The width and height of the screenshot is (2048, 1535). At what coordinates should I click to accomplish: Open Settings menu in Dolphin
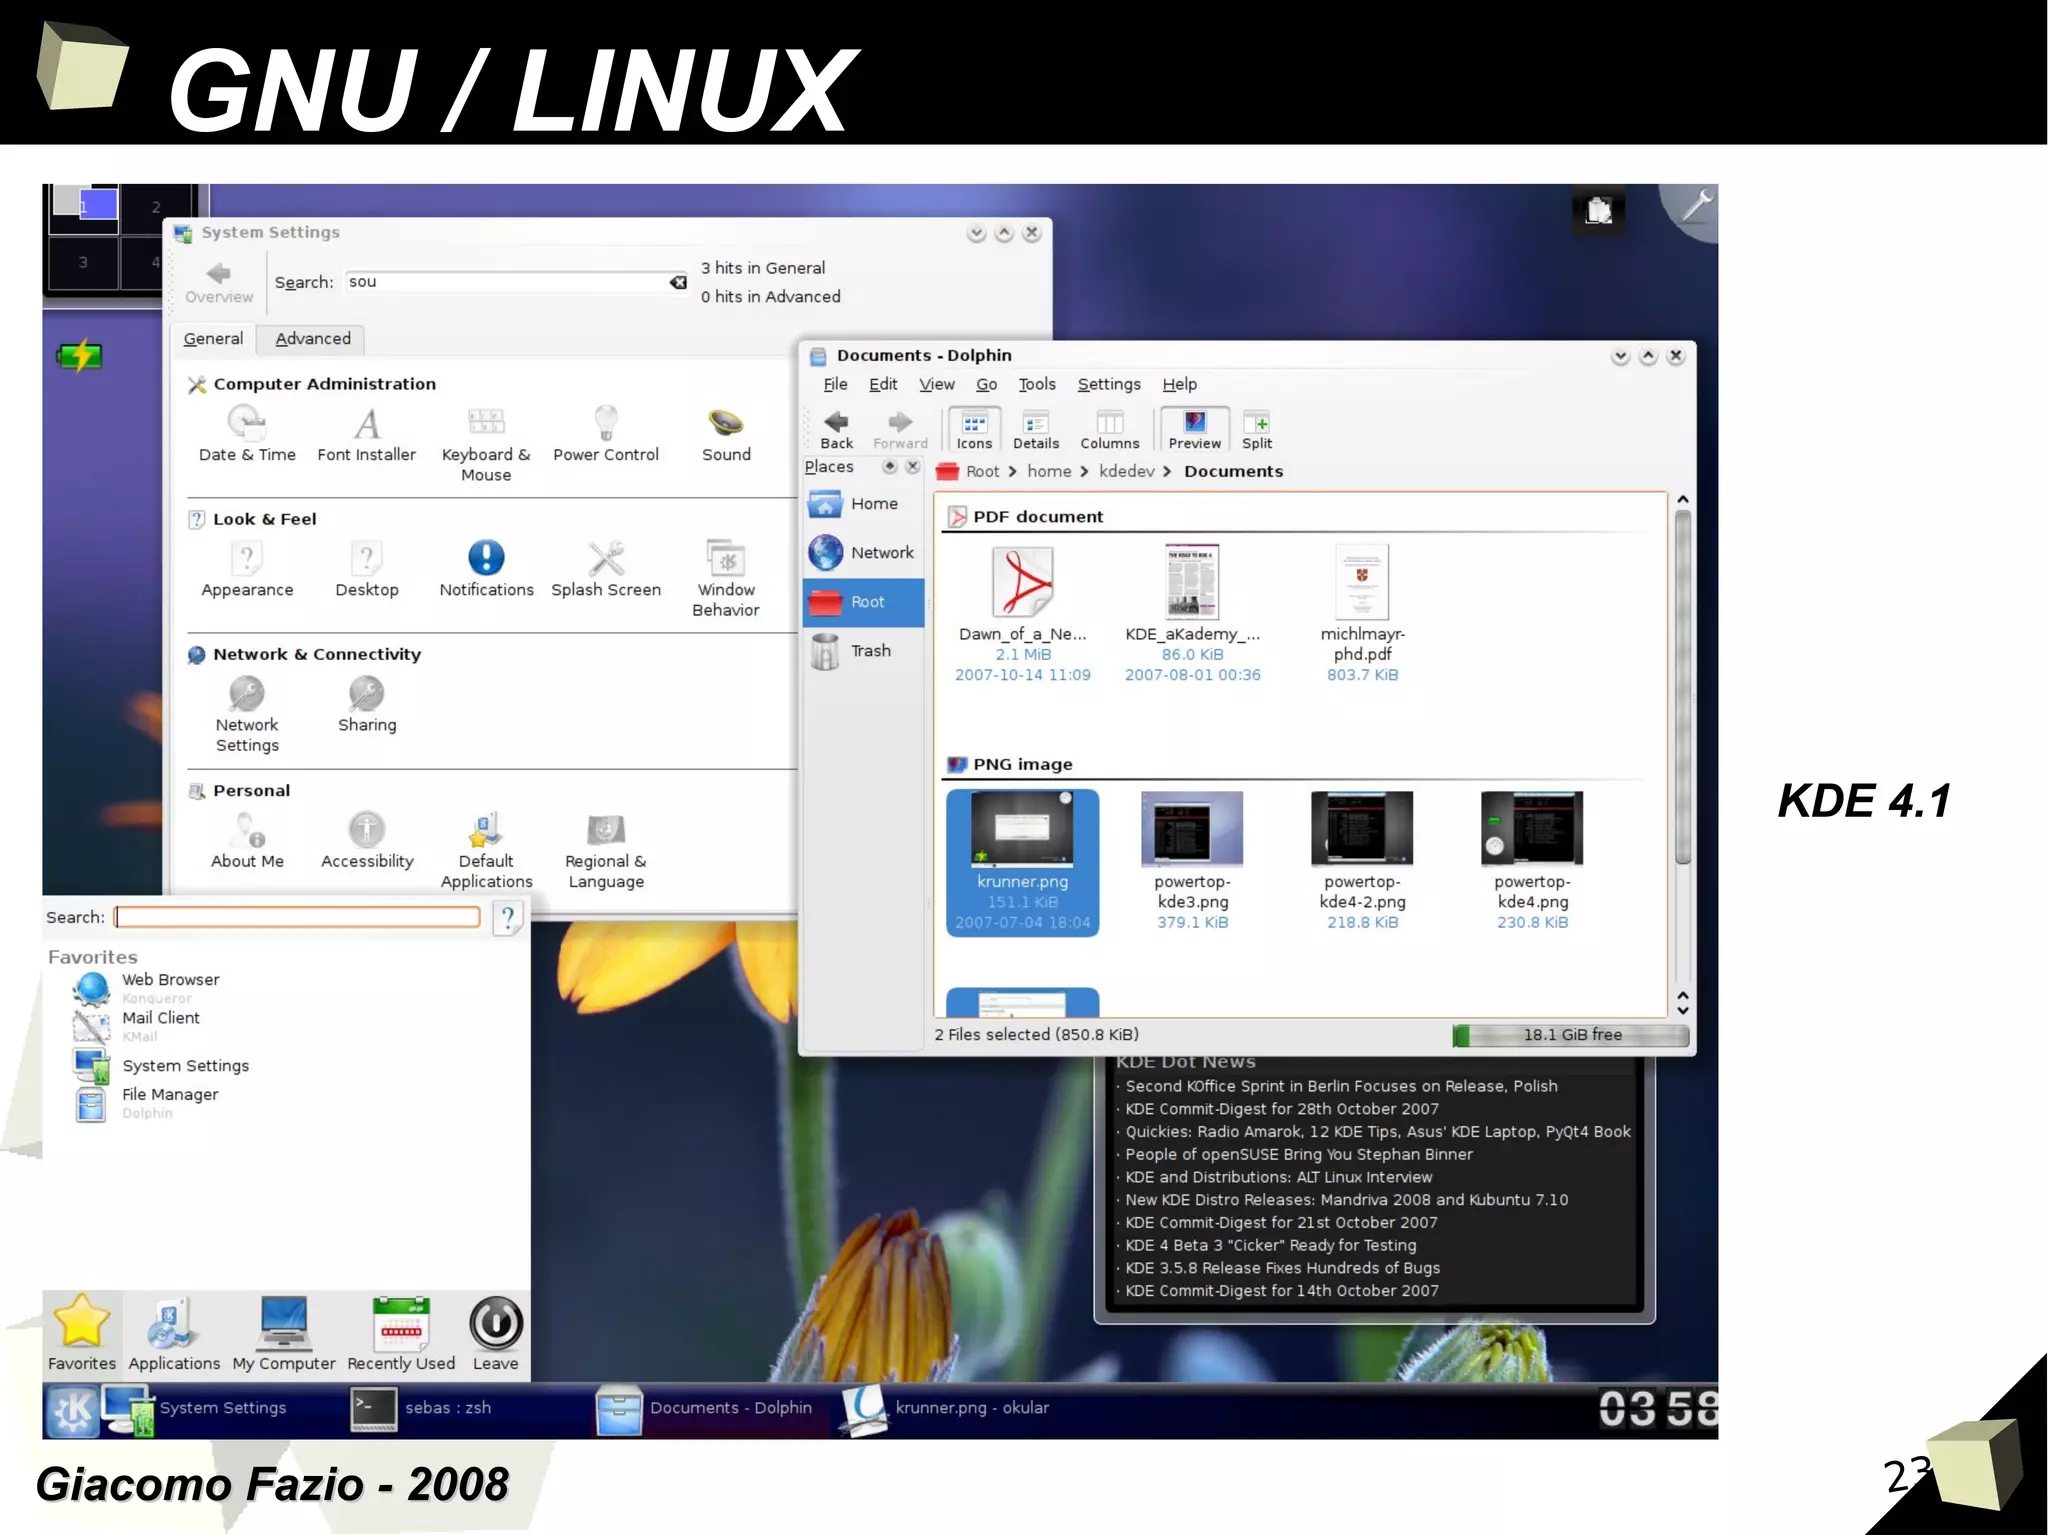coord(1109,384)
